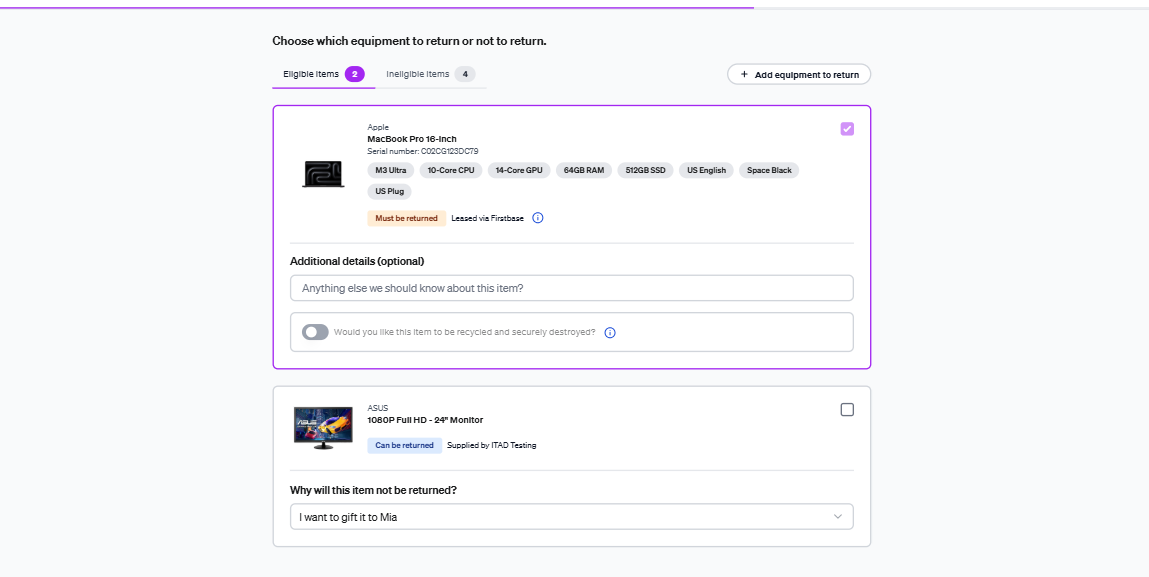Viewport: 1149px width, 577px height.
Task: Click the Must be returned badge
Action: [x=406, y=218]
